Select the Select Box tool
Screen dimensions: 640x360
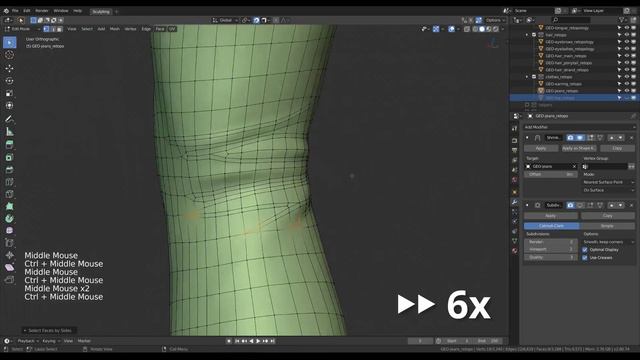pyautogui.click(x=9, y=42)
